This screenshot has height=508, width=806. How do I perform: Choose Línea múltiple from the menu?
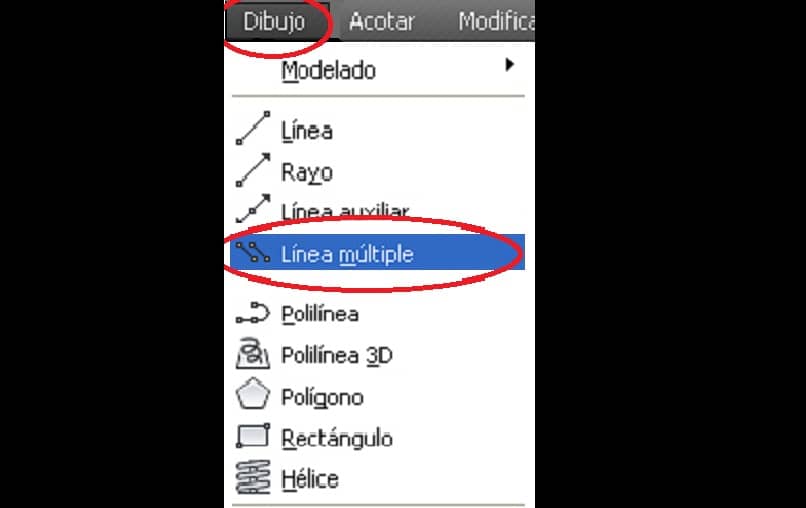pos(377,252)
